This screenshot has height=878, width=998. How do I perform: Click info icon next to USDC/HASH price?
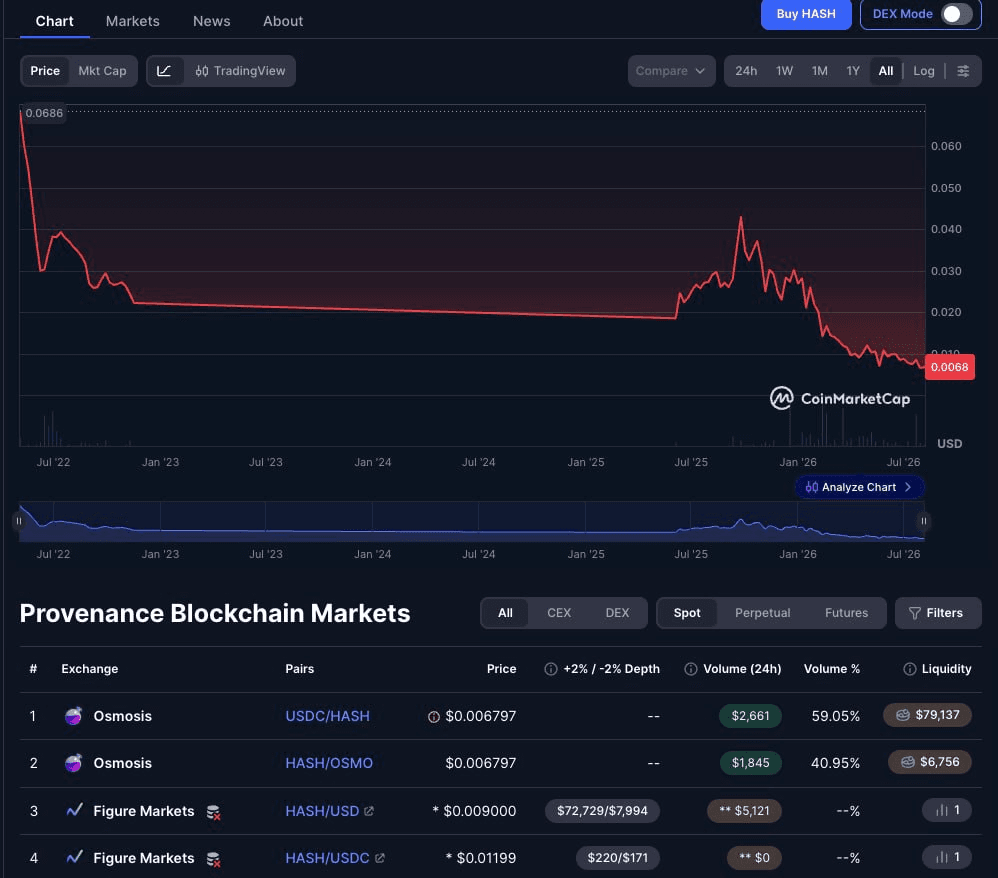coord(434,717)
